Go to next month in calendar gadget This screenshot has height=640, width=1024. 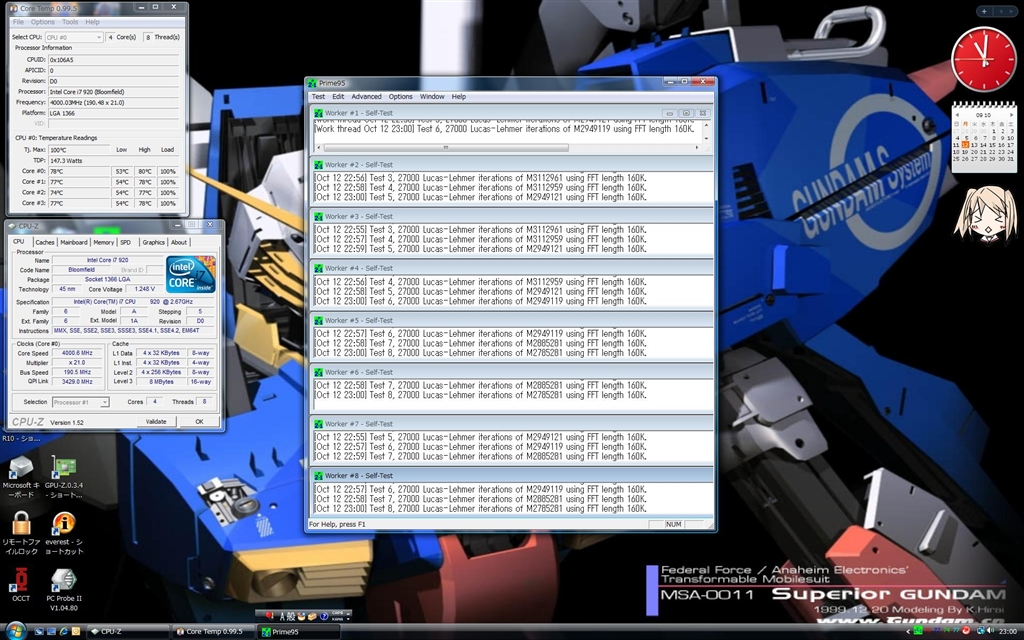click(x=1011, y=114)
